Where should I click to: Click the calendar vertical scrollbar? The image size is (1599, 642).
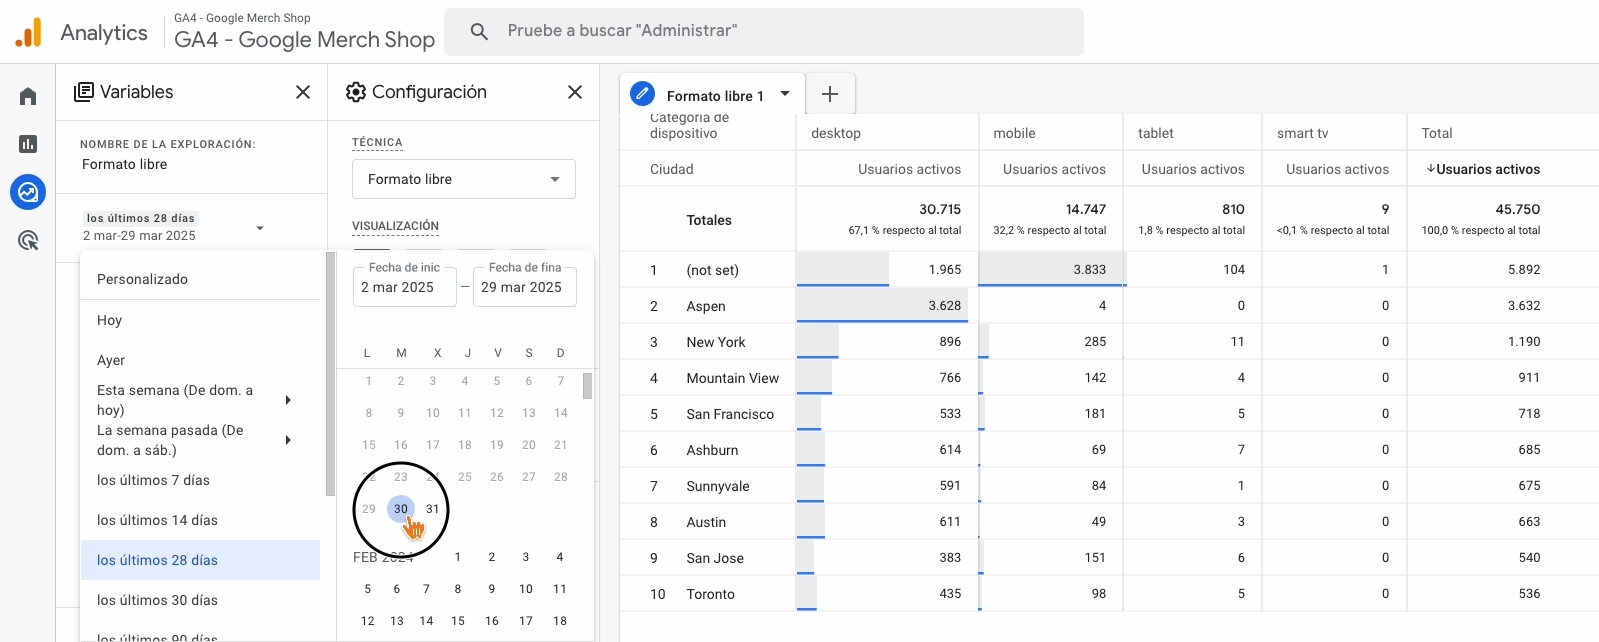pos(587,386)
